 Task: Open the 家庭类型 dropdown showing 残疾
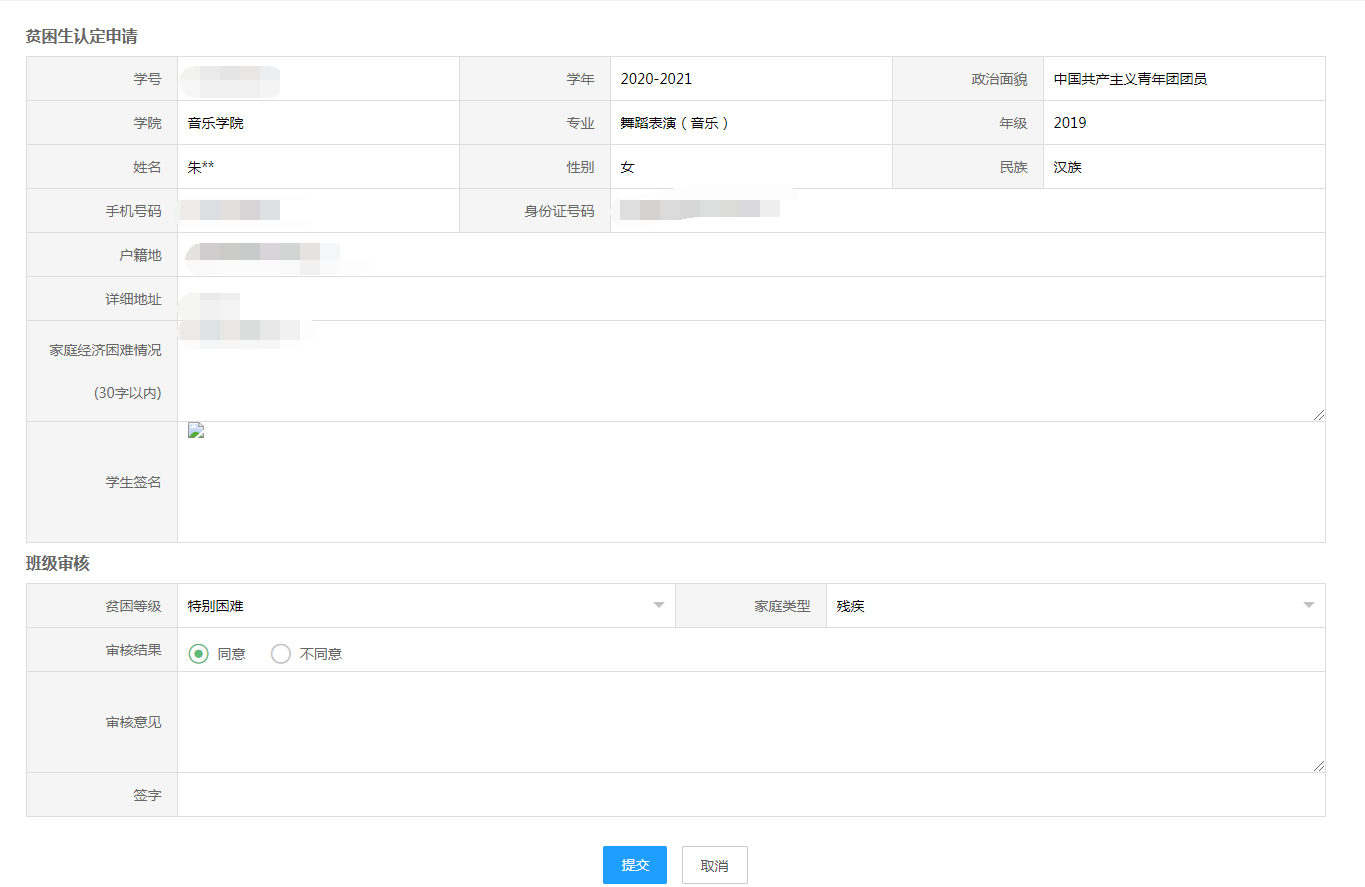click(1075, 606)
